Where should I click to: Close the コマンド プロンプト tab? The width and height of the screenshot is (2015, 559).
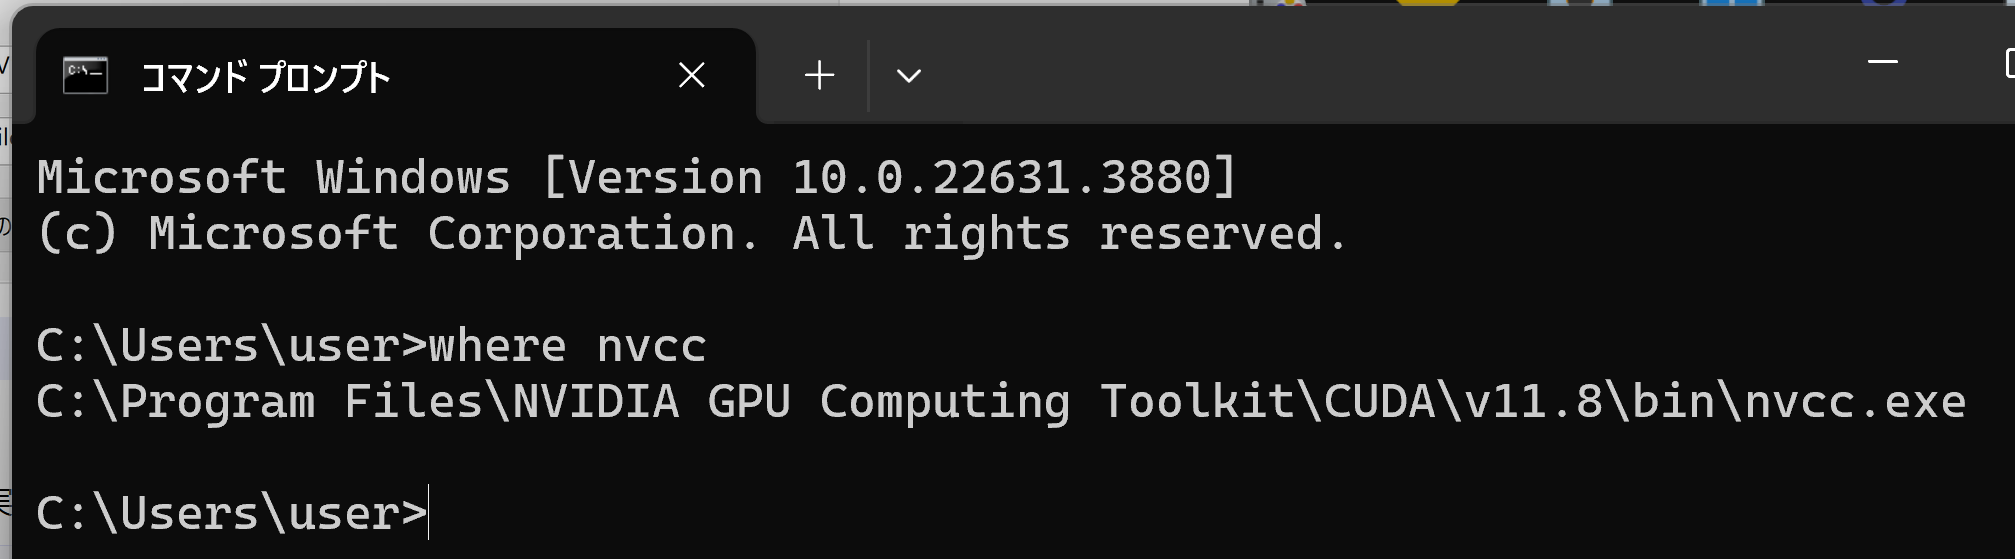click(x=691, y=75)
